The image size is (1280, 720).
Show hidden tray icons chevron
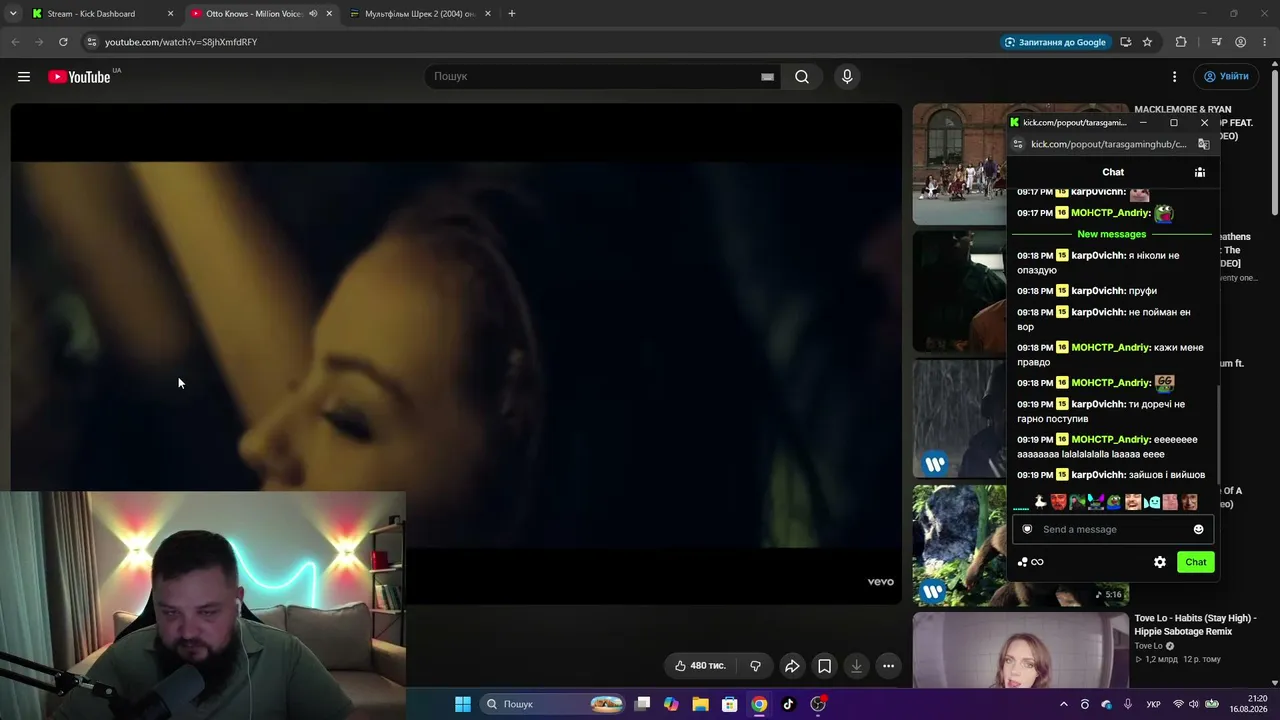(x=1063, y=704)
